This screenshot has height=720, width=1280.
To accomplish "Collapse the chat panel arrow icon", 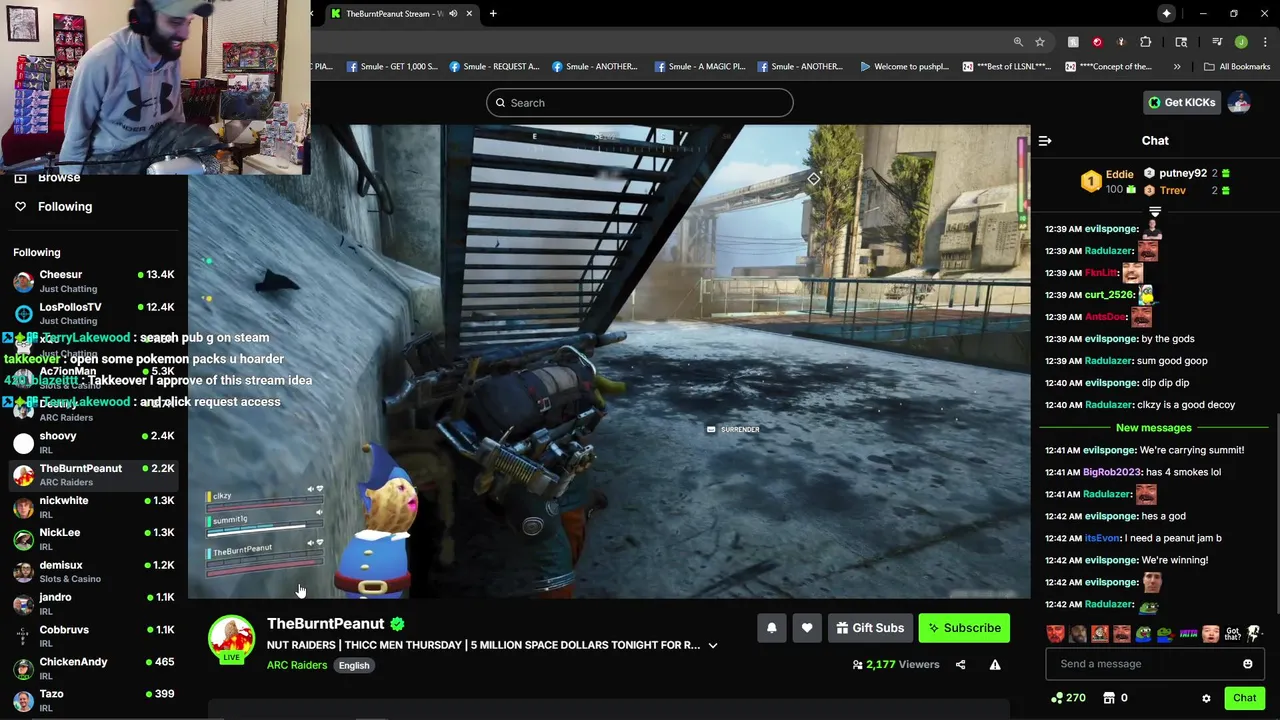I will pyautogui.click(x=1044, y=141).
